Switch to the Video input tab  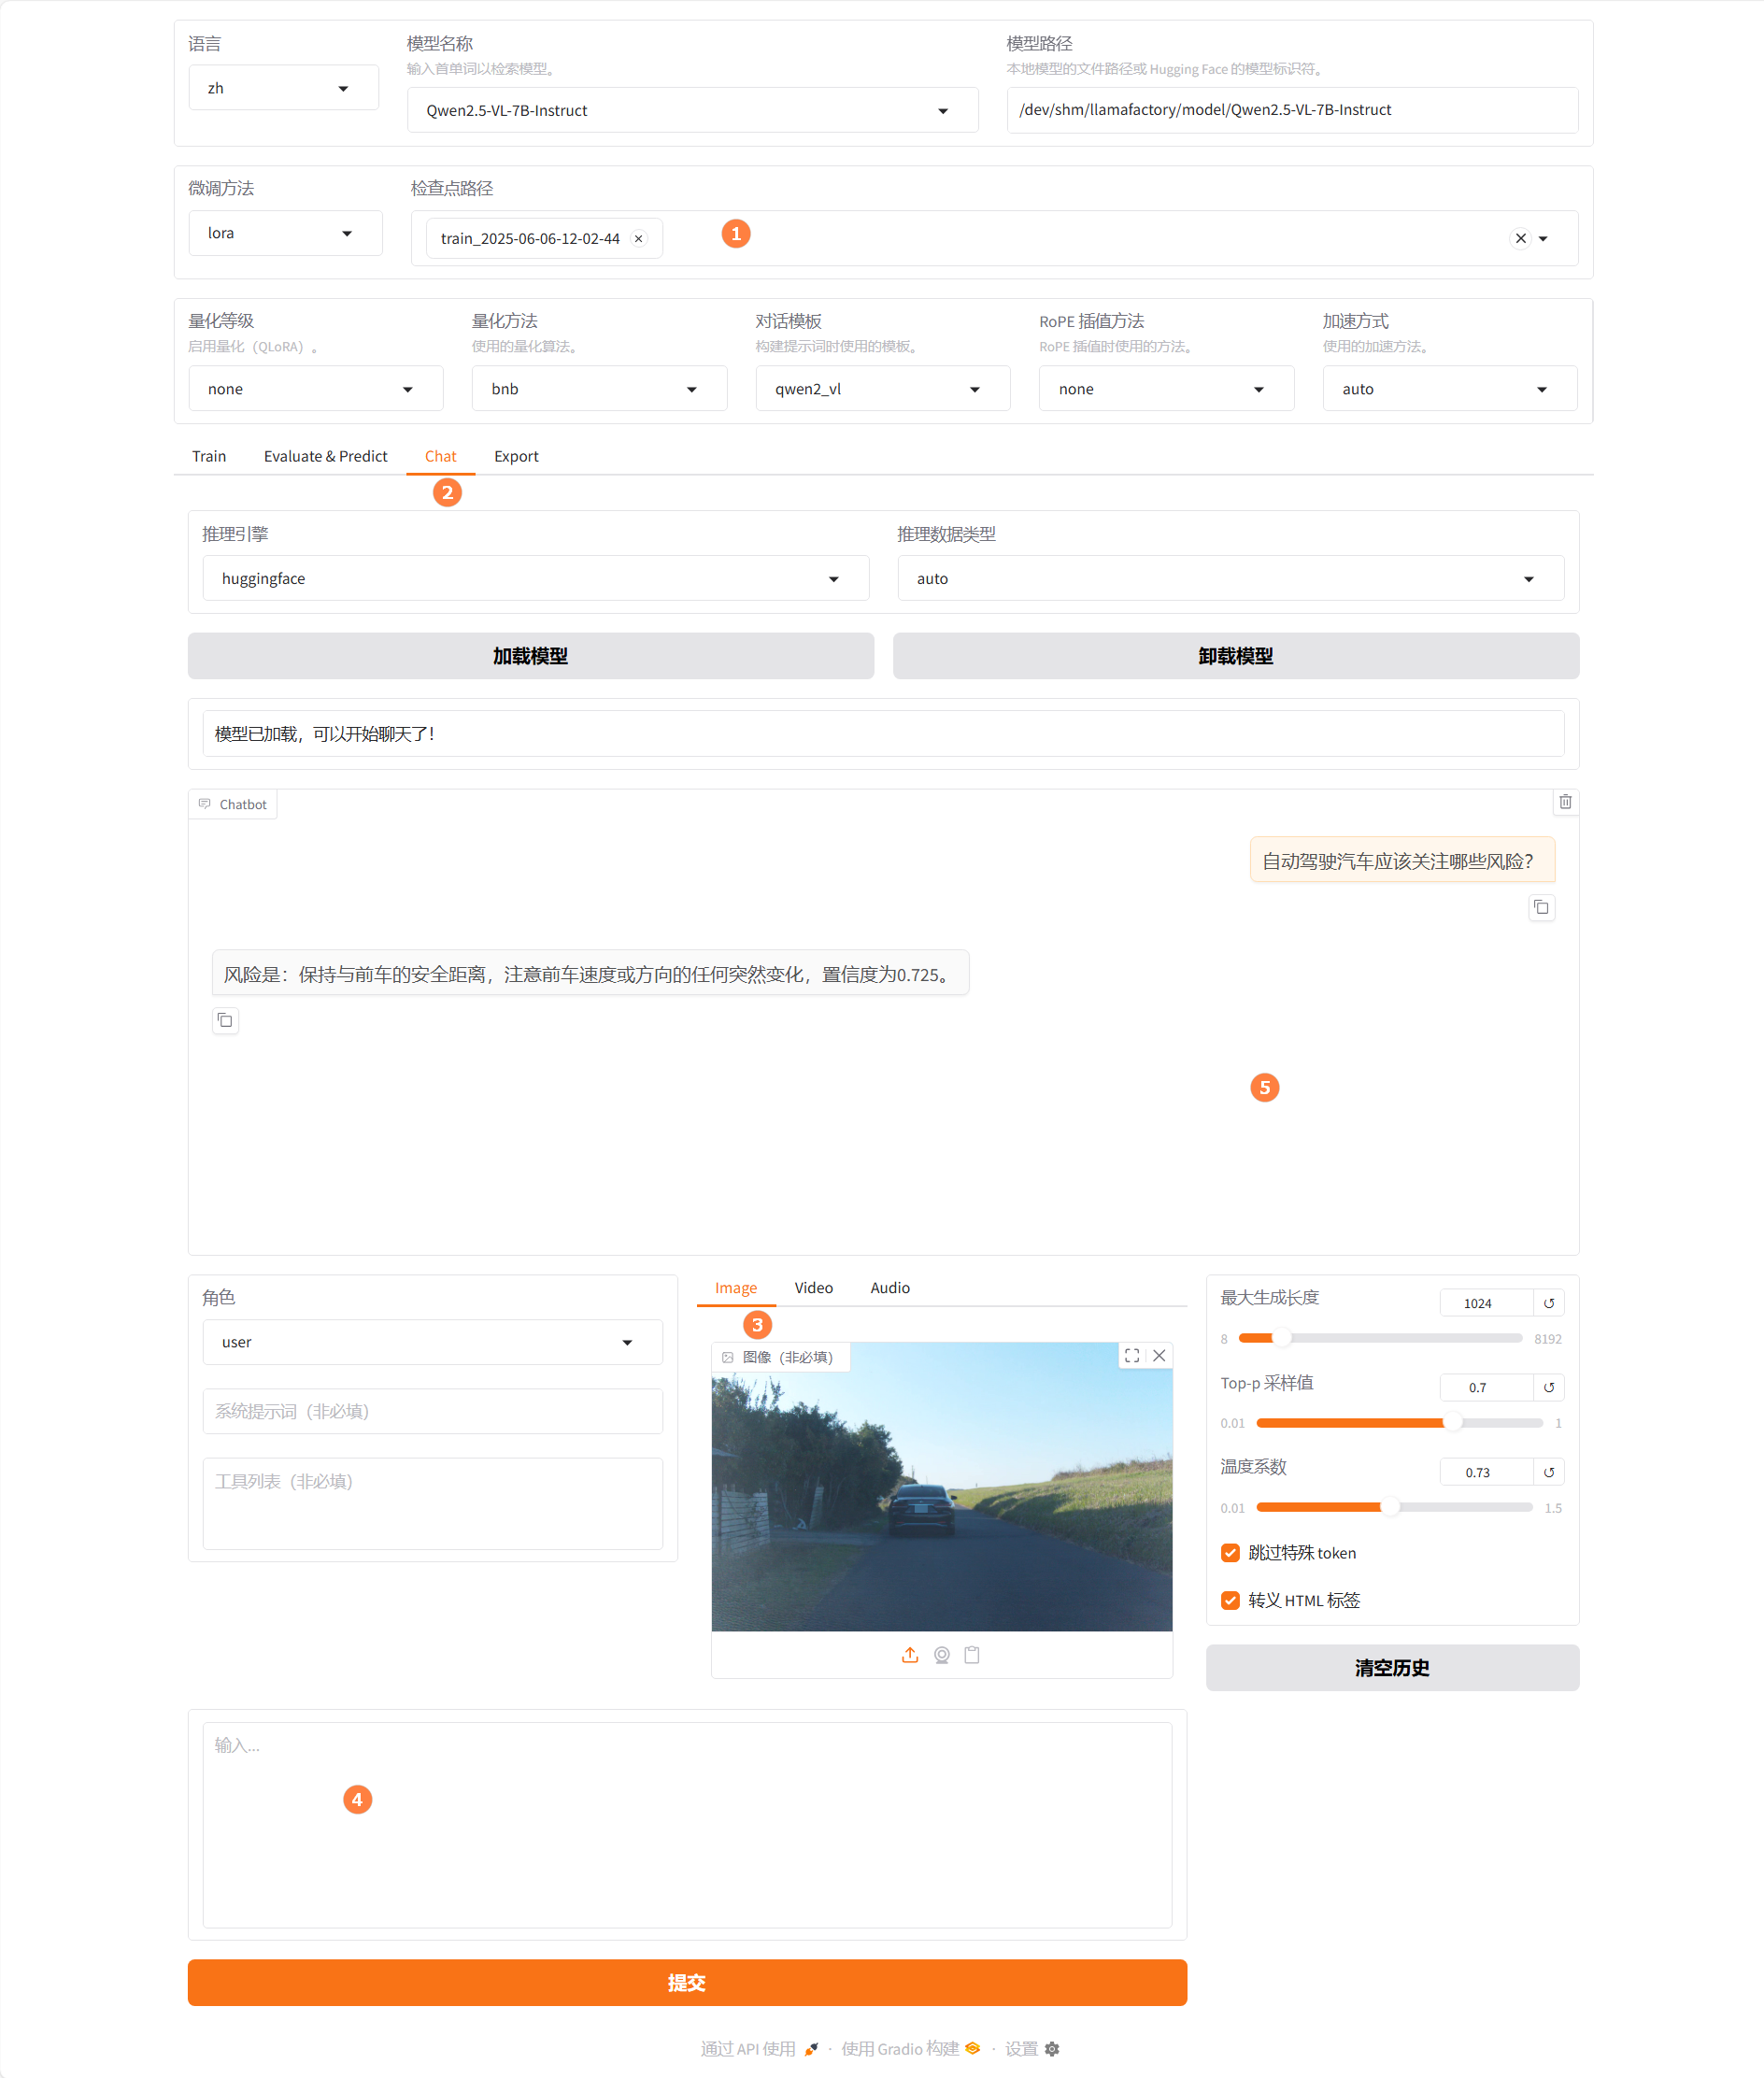(813, 1288)
